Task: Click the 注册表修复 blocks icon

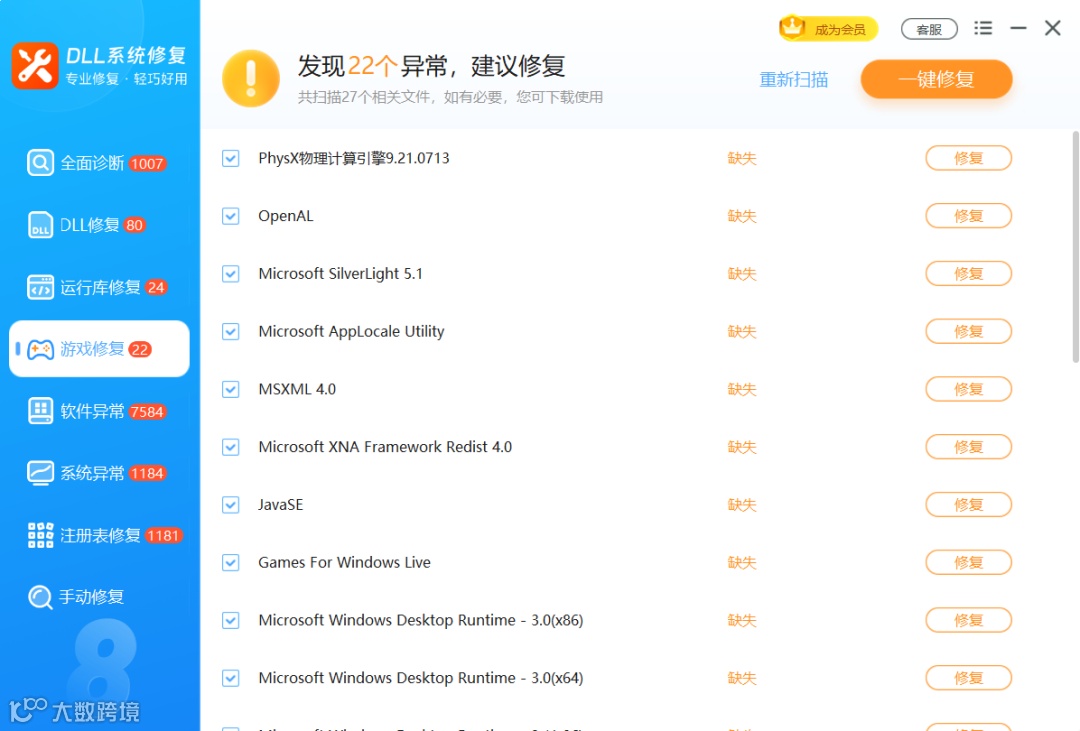Action: 40,535
